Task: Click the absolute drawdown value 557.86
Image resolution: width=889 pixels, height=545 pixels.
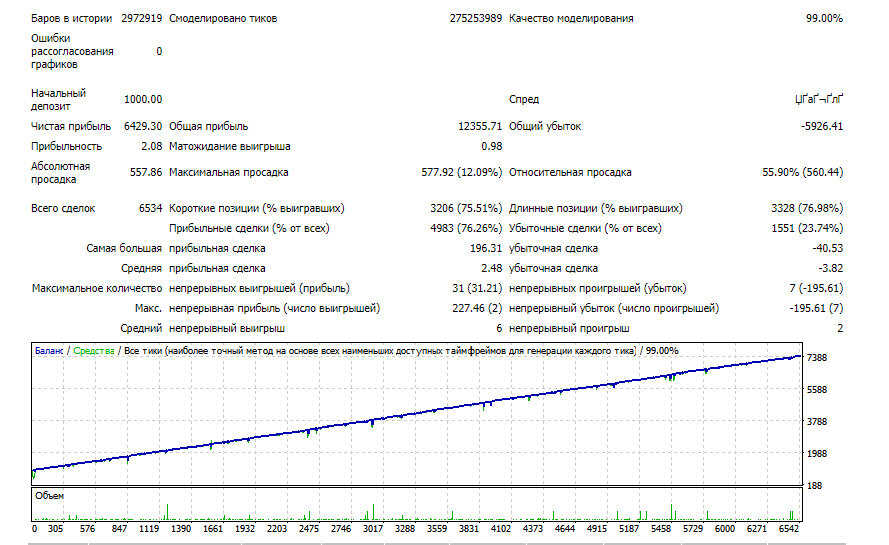Action: coord(146,172)
